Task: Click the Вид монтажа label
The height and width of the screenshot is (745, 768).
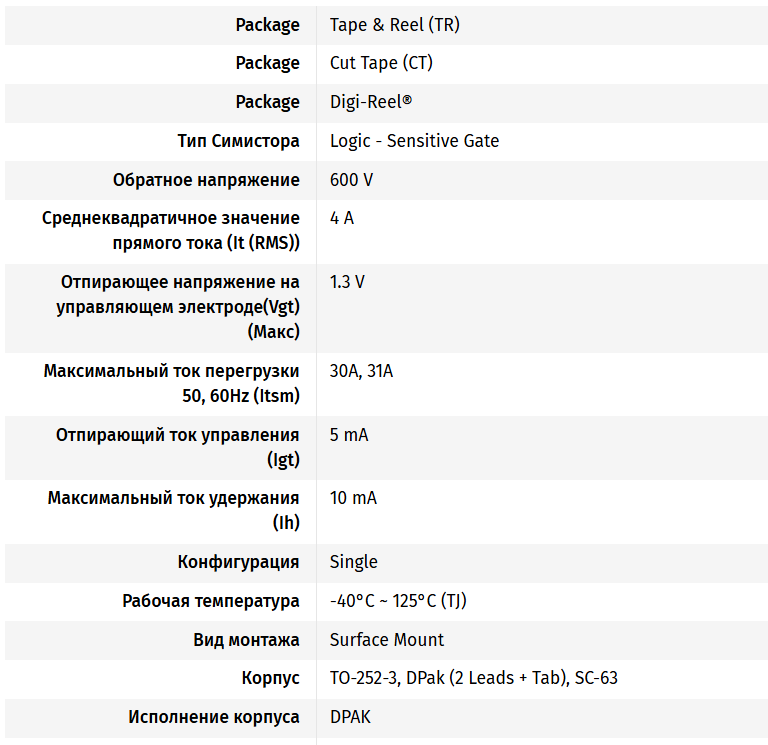Action: click(x=246, y=640)
